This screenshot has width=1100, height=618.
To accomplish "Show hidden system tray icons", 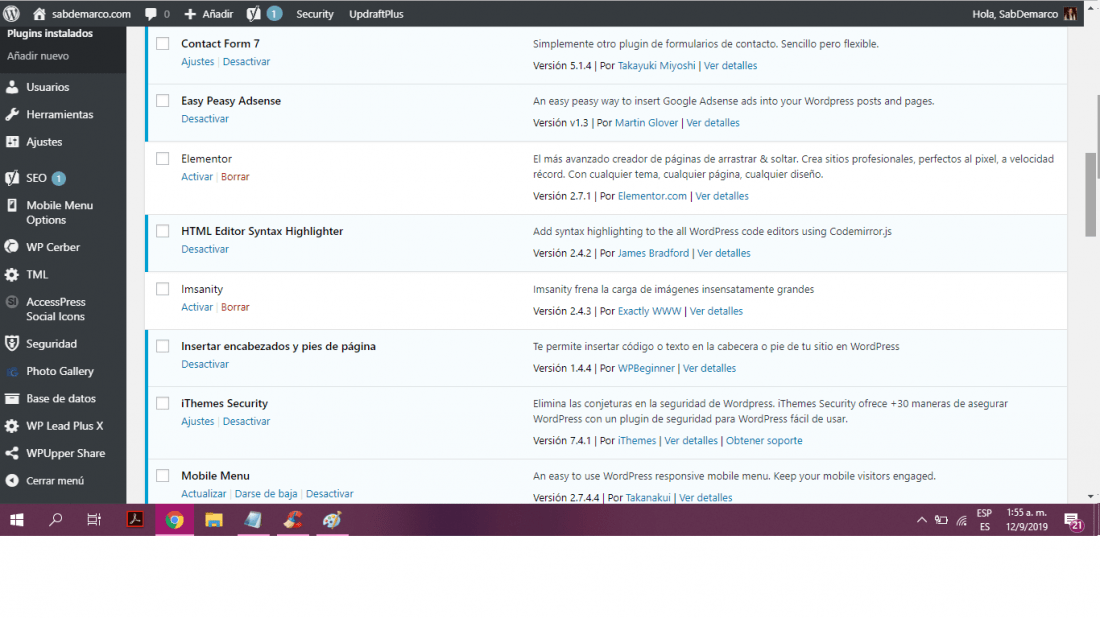I will point(922,520).
